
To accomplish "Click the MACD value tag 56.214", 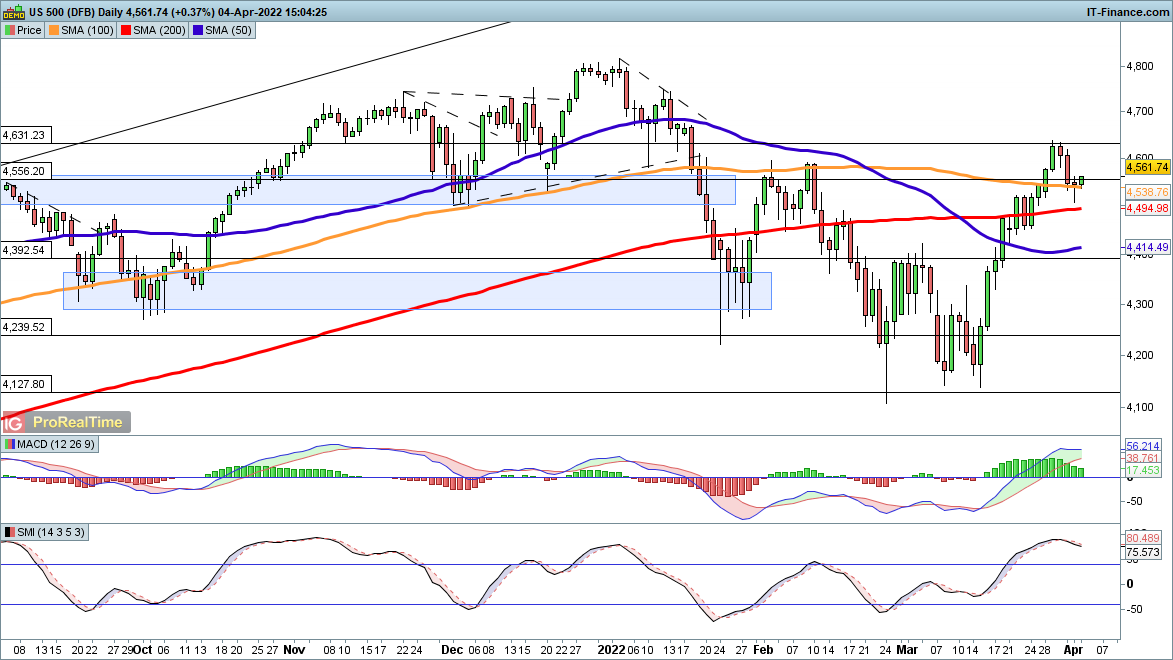I will pos(1143,446).
